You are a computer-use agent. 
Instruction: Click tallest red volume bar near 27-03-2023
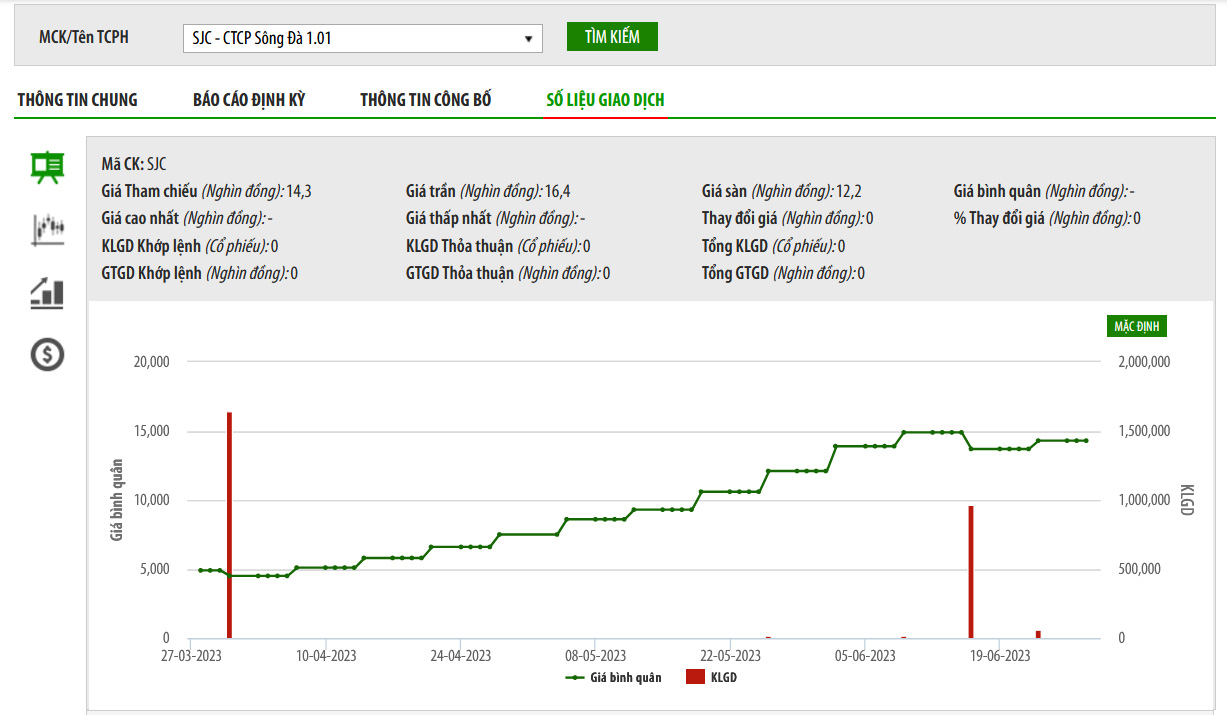click(x=229, y=525)
